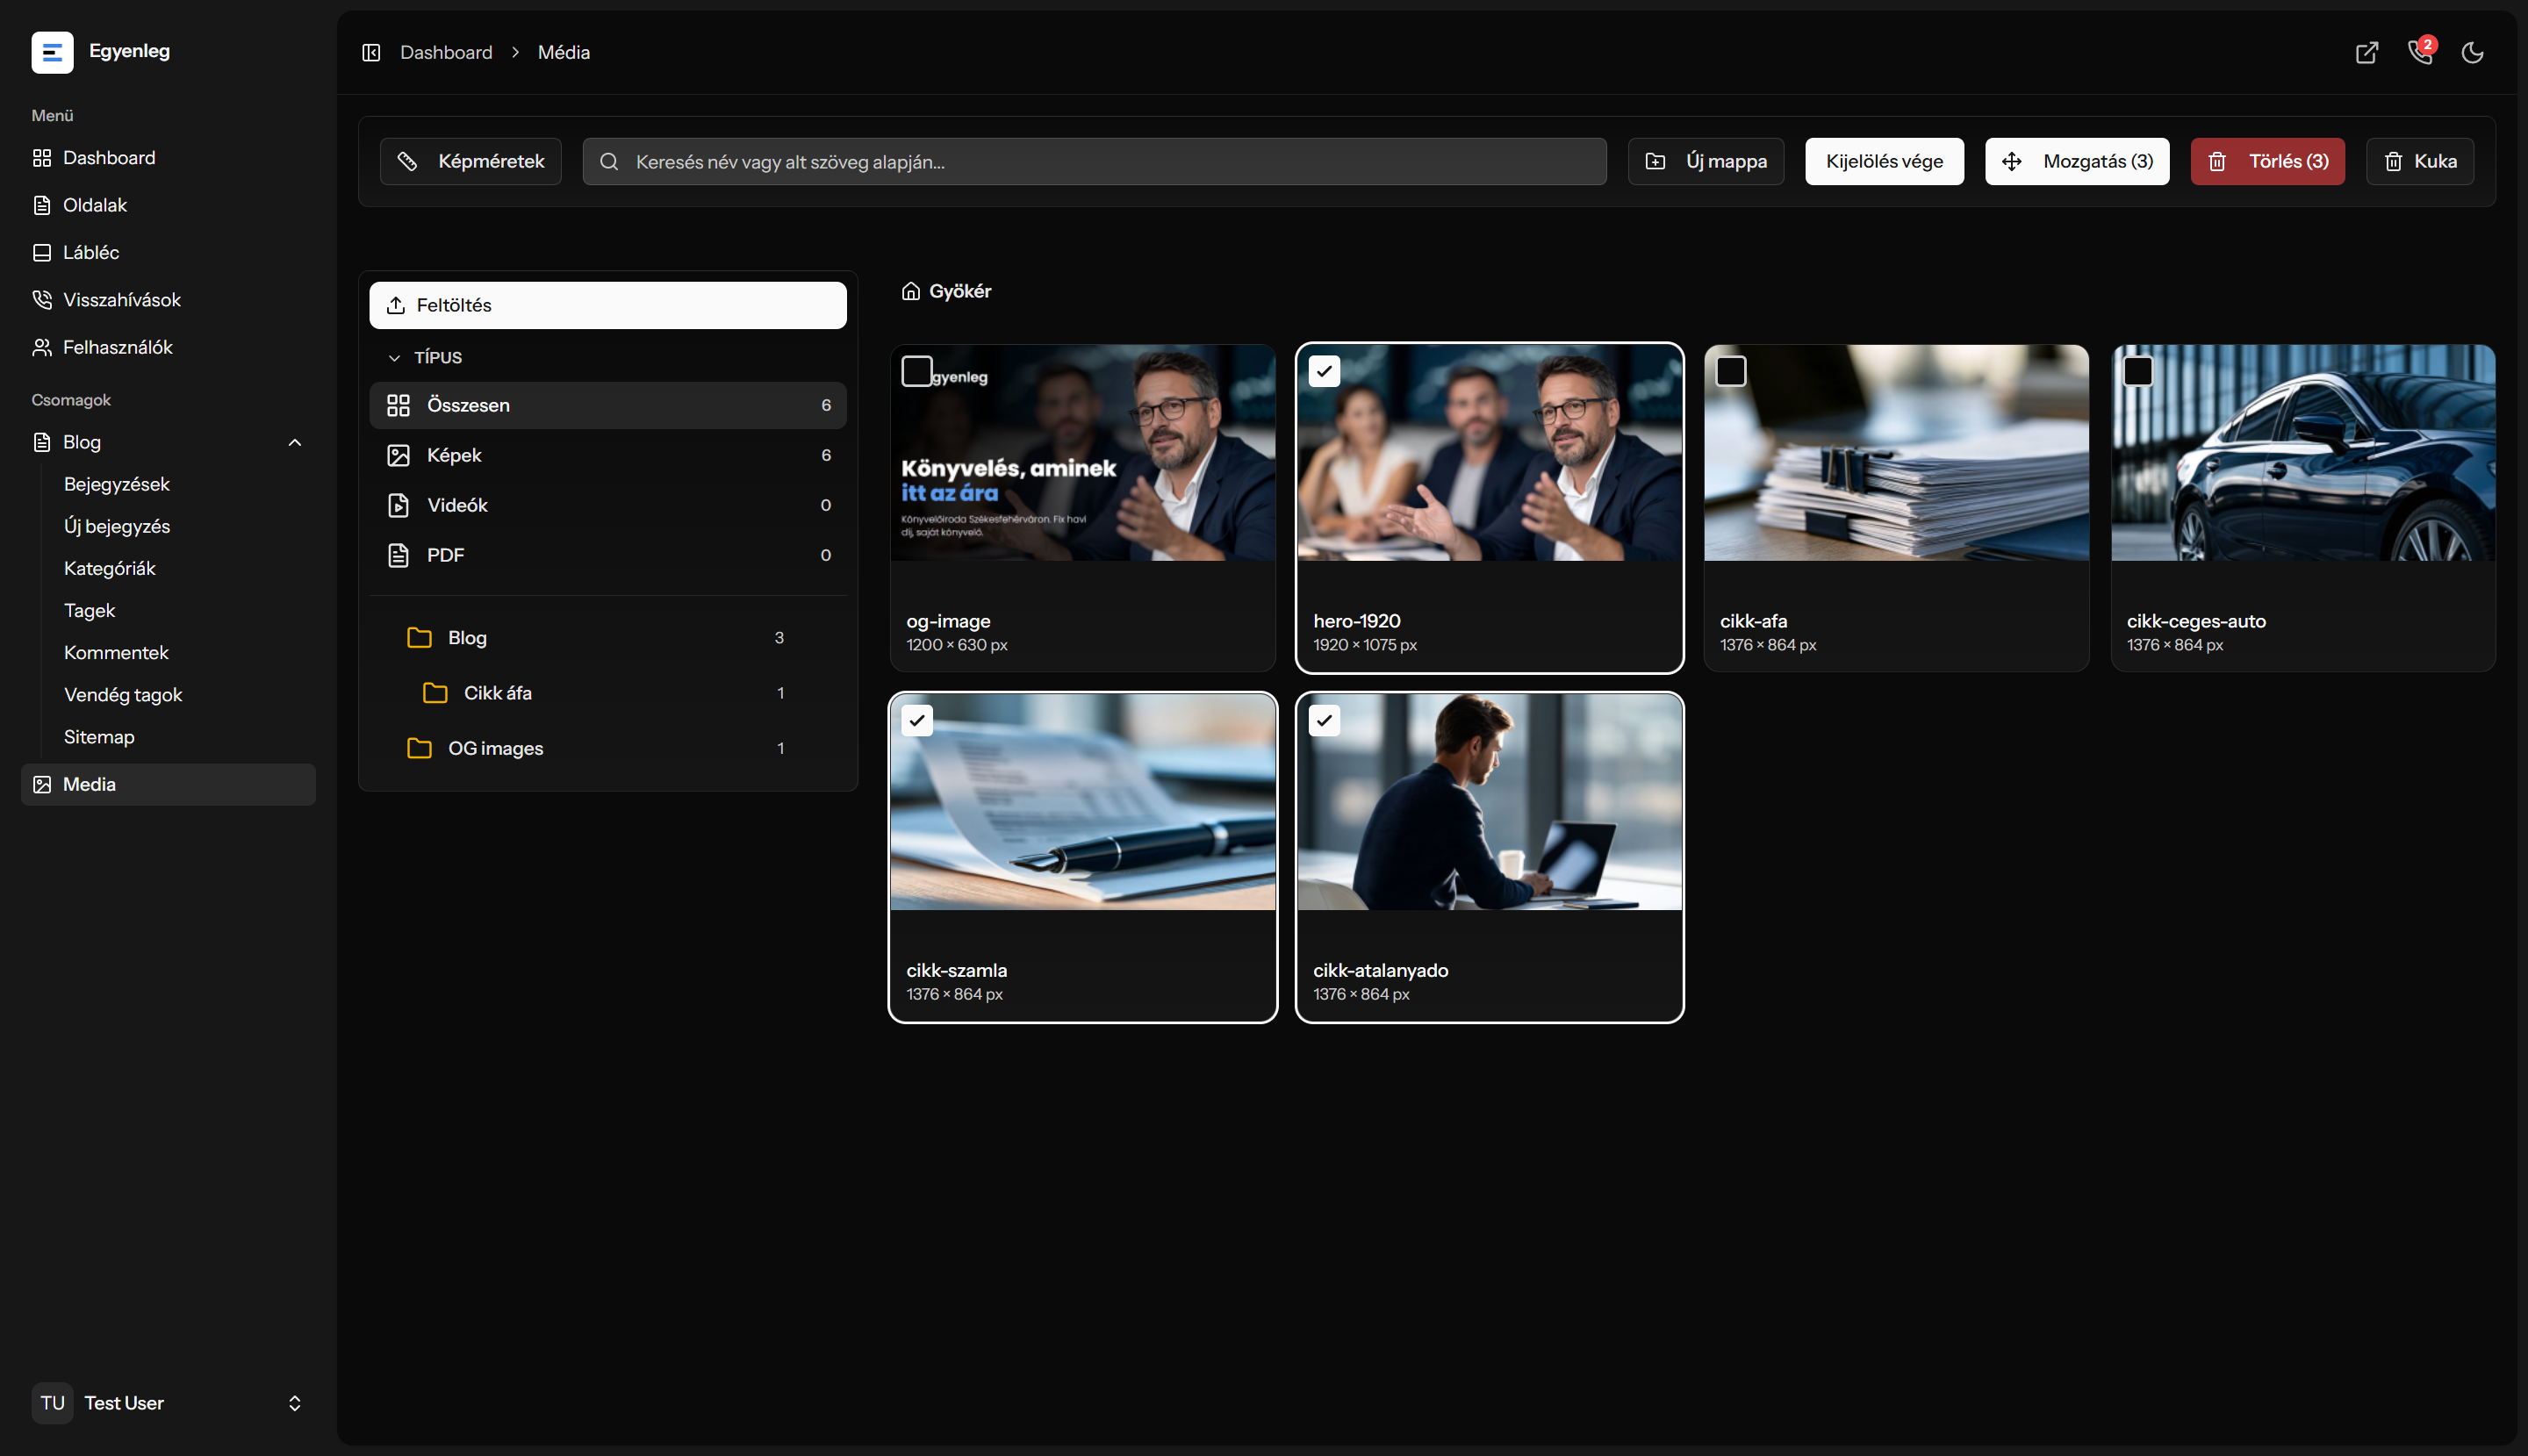Open the cikk-ceges-auto car thumbnail
Screen dimensions: 2528x1456
(x=2303, y=453)
